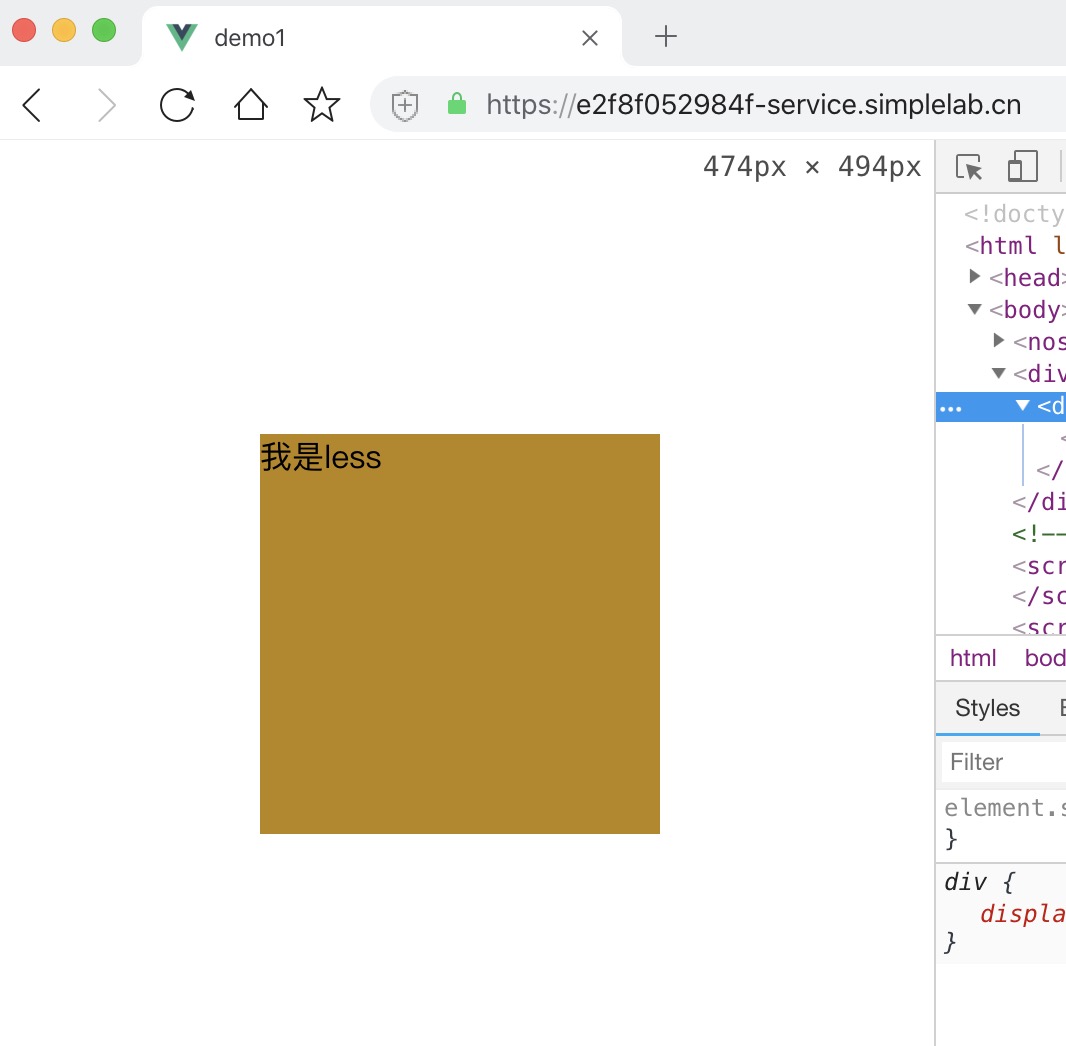Select the closing /di tag line
The width and height of the screenshot is (1066, 1046).
coord(1038,502)
